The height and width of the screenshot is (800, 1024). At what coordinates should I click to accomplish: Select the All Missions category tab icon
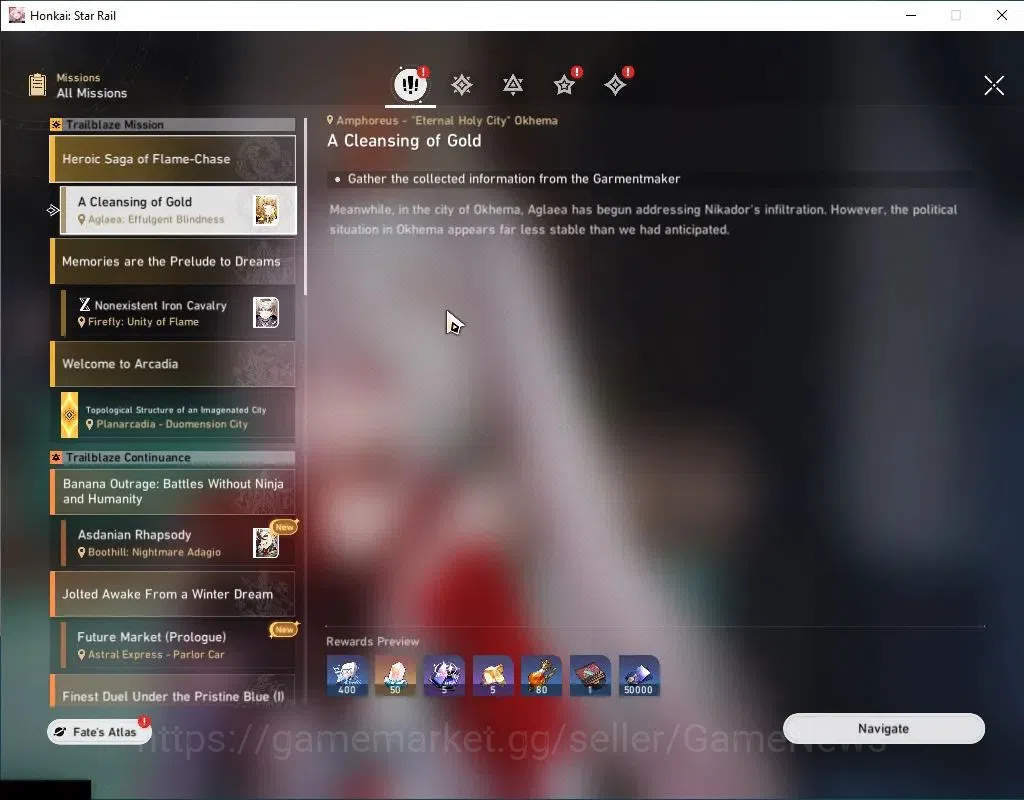pos(410,84)
